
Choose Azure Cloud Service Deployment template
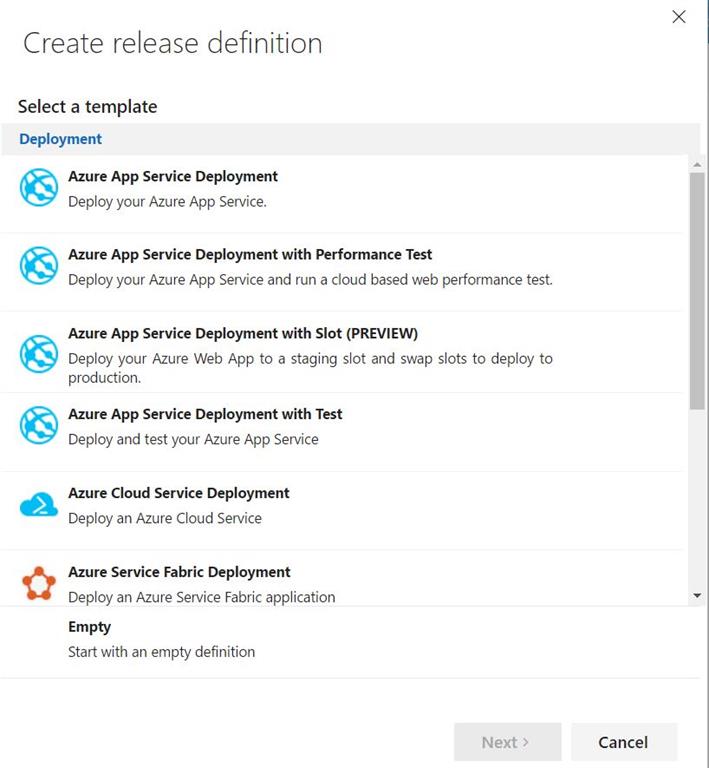[x=179, y=493]
